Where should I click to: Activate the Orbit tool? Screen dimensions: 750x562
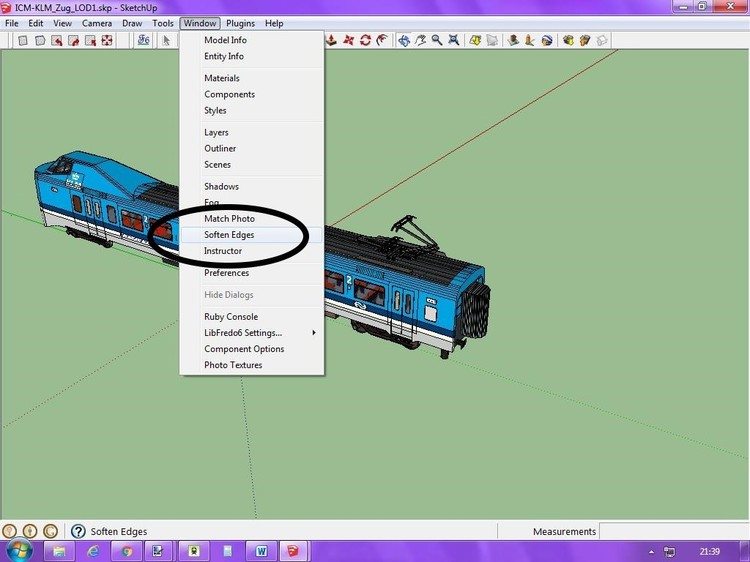pos(404,40)
